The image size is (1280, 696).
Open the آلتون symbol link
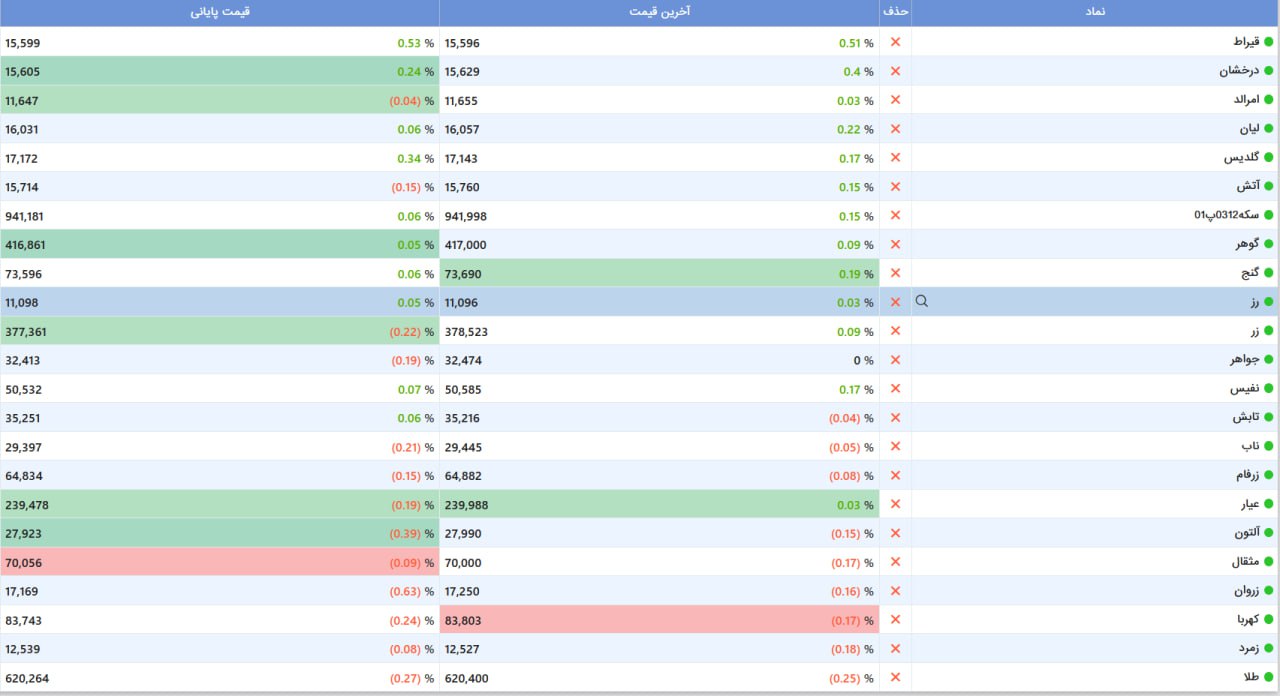point(1246,534)
